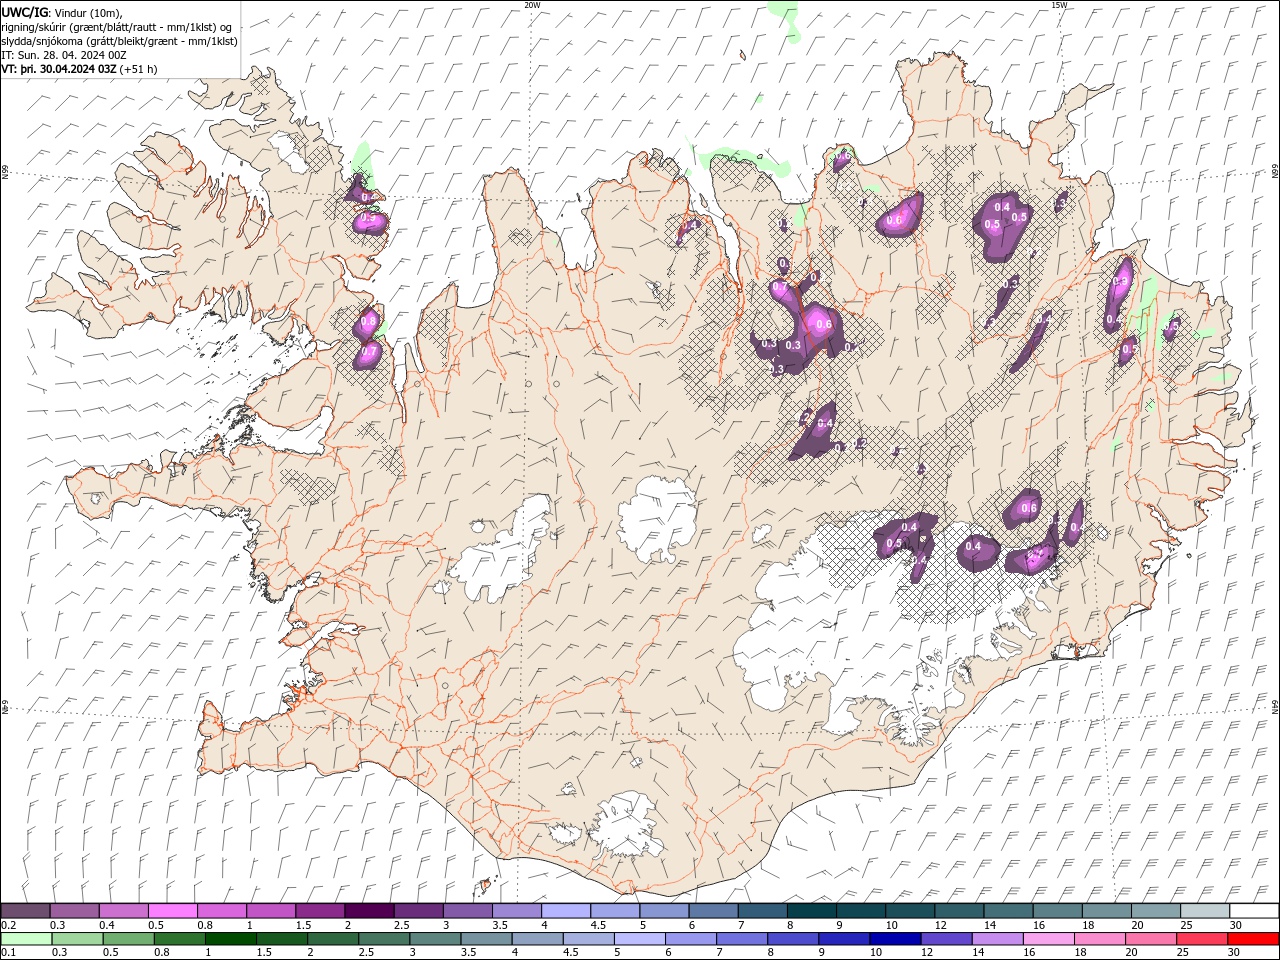Choose the top-row swatch labeled 6
The image size is (1280, 960).
coord(714,911)
